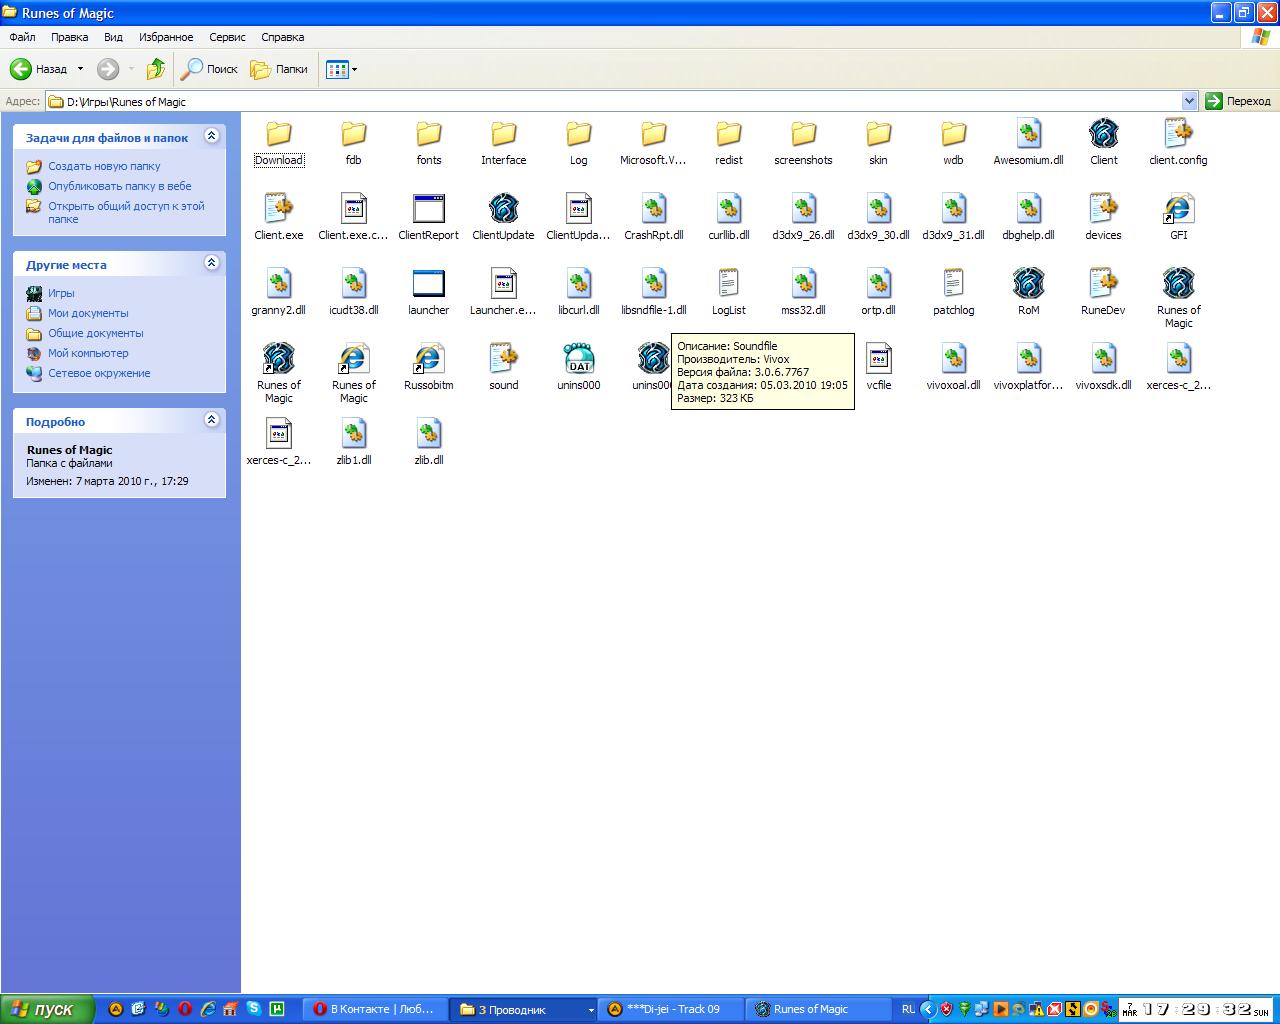Expand the address bar dropdown
1280x1024 pixels.
(1189, 101)
